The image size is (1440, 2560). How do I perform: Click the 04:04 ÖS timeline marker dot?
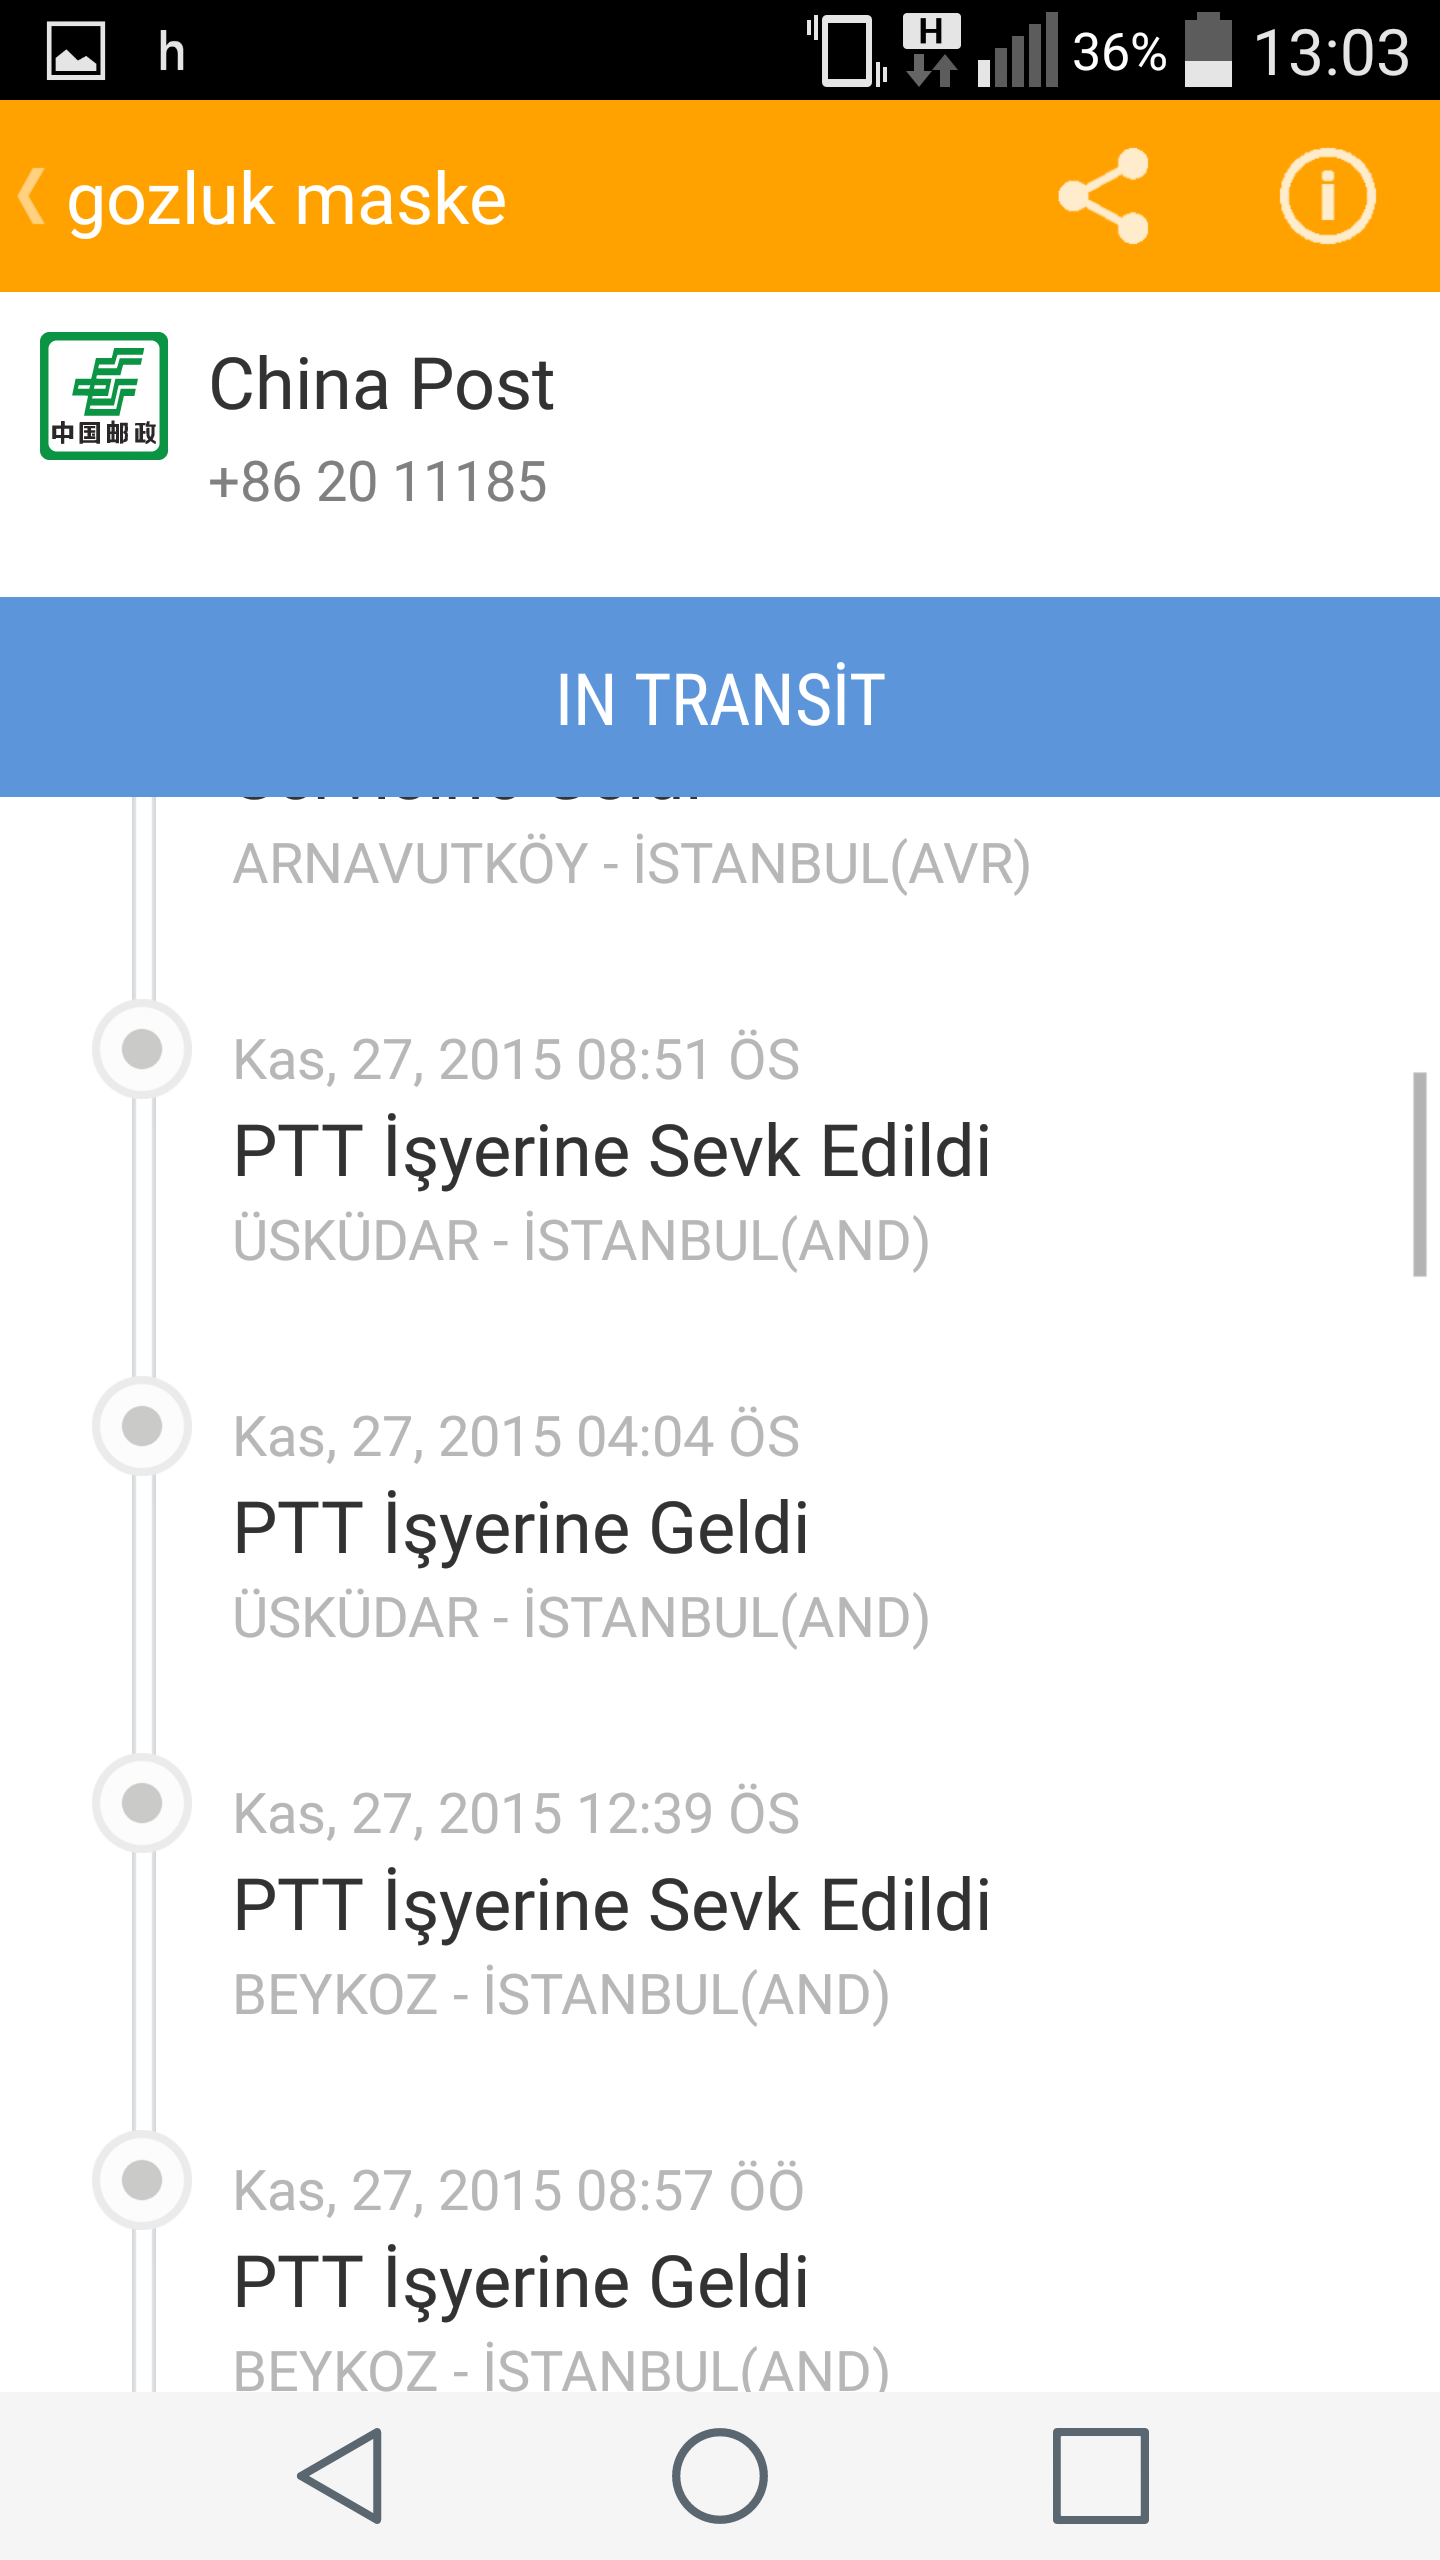point(142,1426)
